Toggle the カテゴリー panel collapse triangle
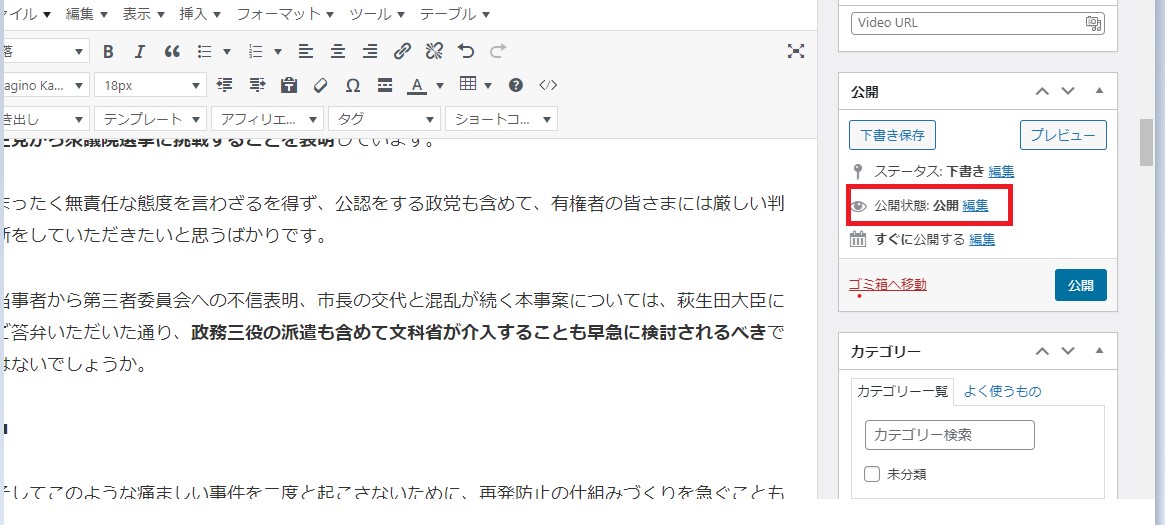 coord(1099,351)
